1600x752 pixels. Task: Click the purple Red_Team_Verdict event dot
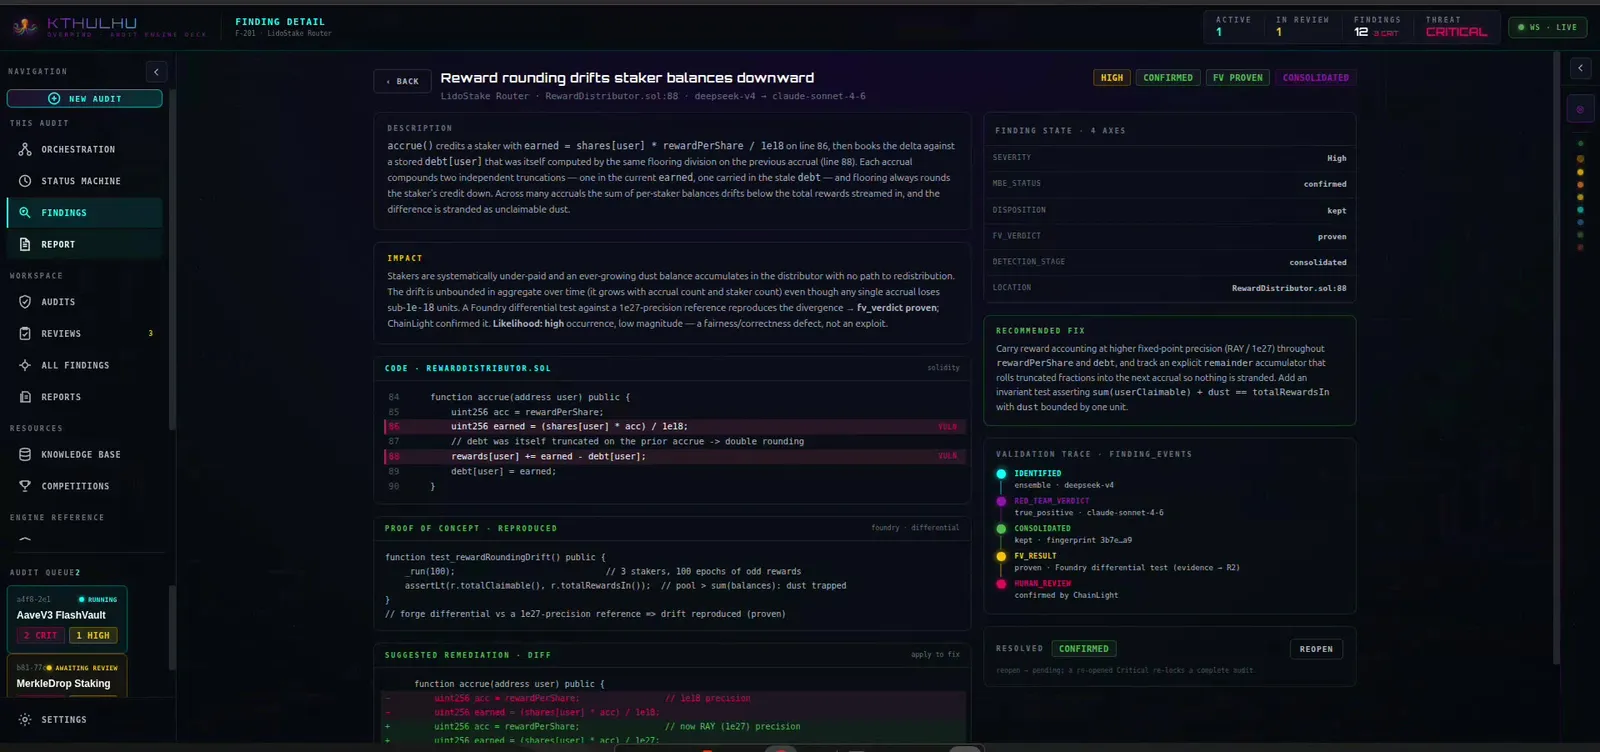click(1001, 501)
